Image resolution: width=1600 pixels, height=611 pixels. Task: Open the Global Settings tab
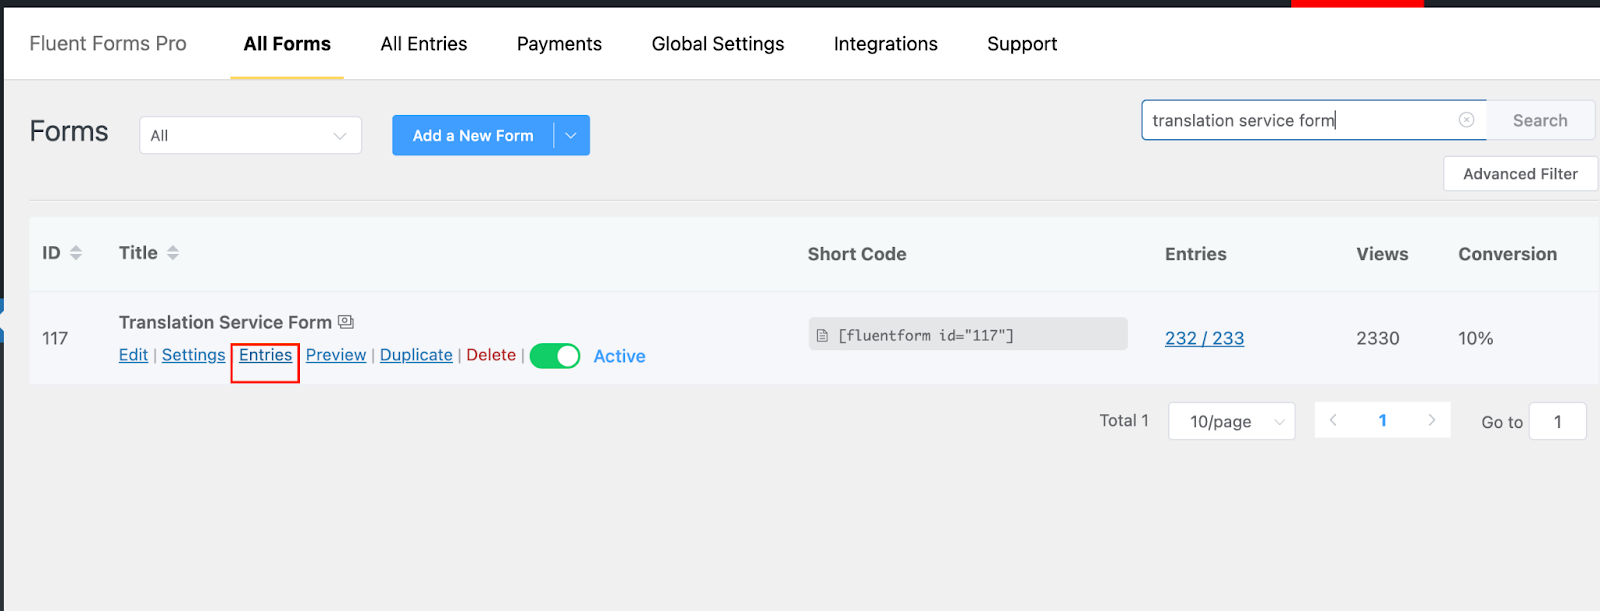718,44
